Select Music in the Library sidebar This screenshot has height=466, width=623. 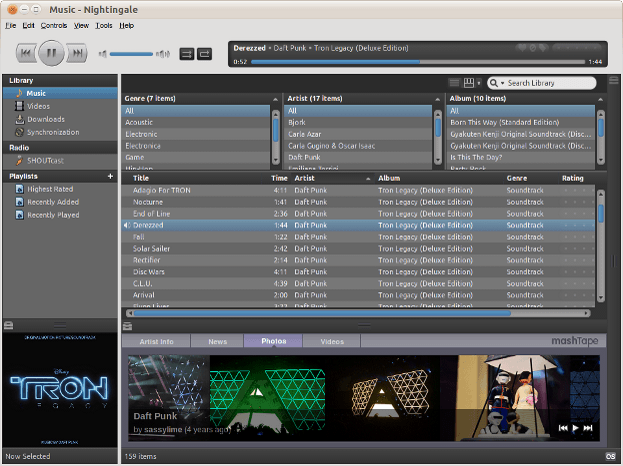tap(60, 93)
